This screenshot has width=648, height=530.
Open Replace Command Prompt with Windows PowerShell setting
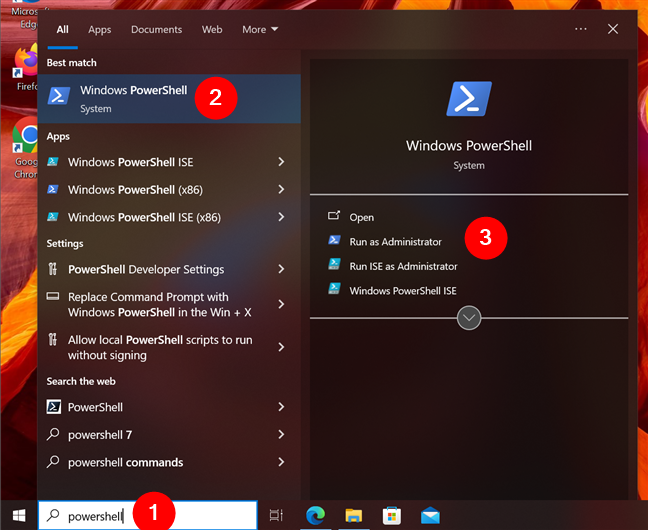coord(160,304)
